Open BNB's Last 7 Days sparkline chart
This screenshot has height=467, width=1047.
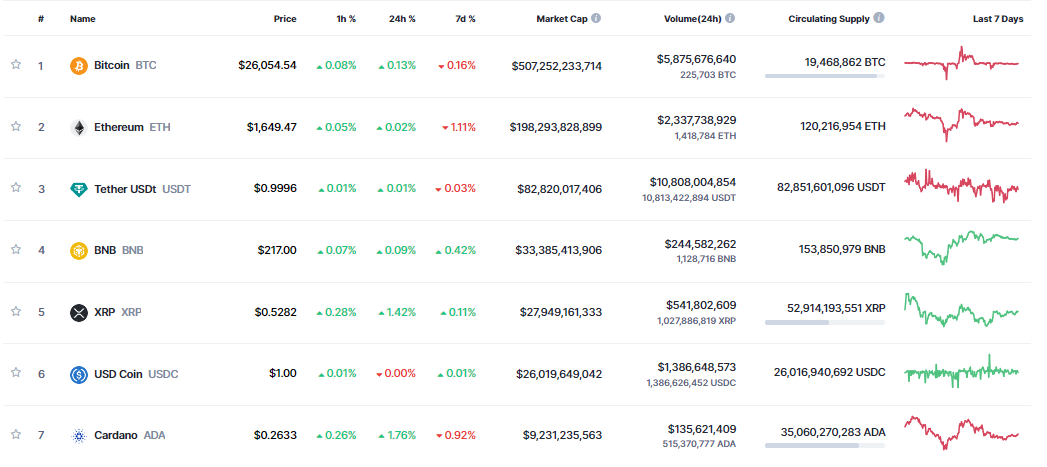coord(961,250)
